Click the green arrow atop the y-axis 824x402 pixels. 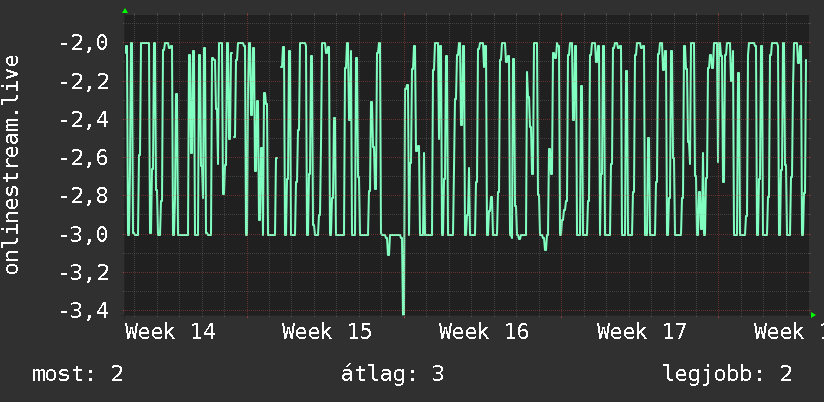125,11
